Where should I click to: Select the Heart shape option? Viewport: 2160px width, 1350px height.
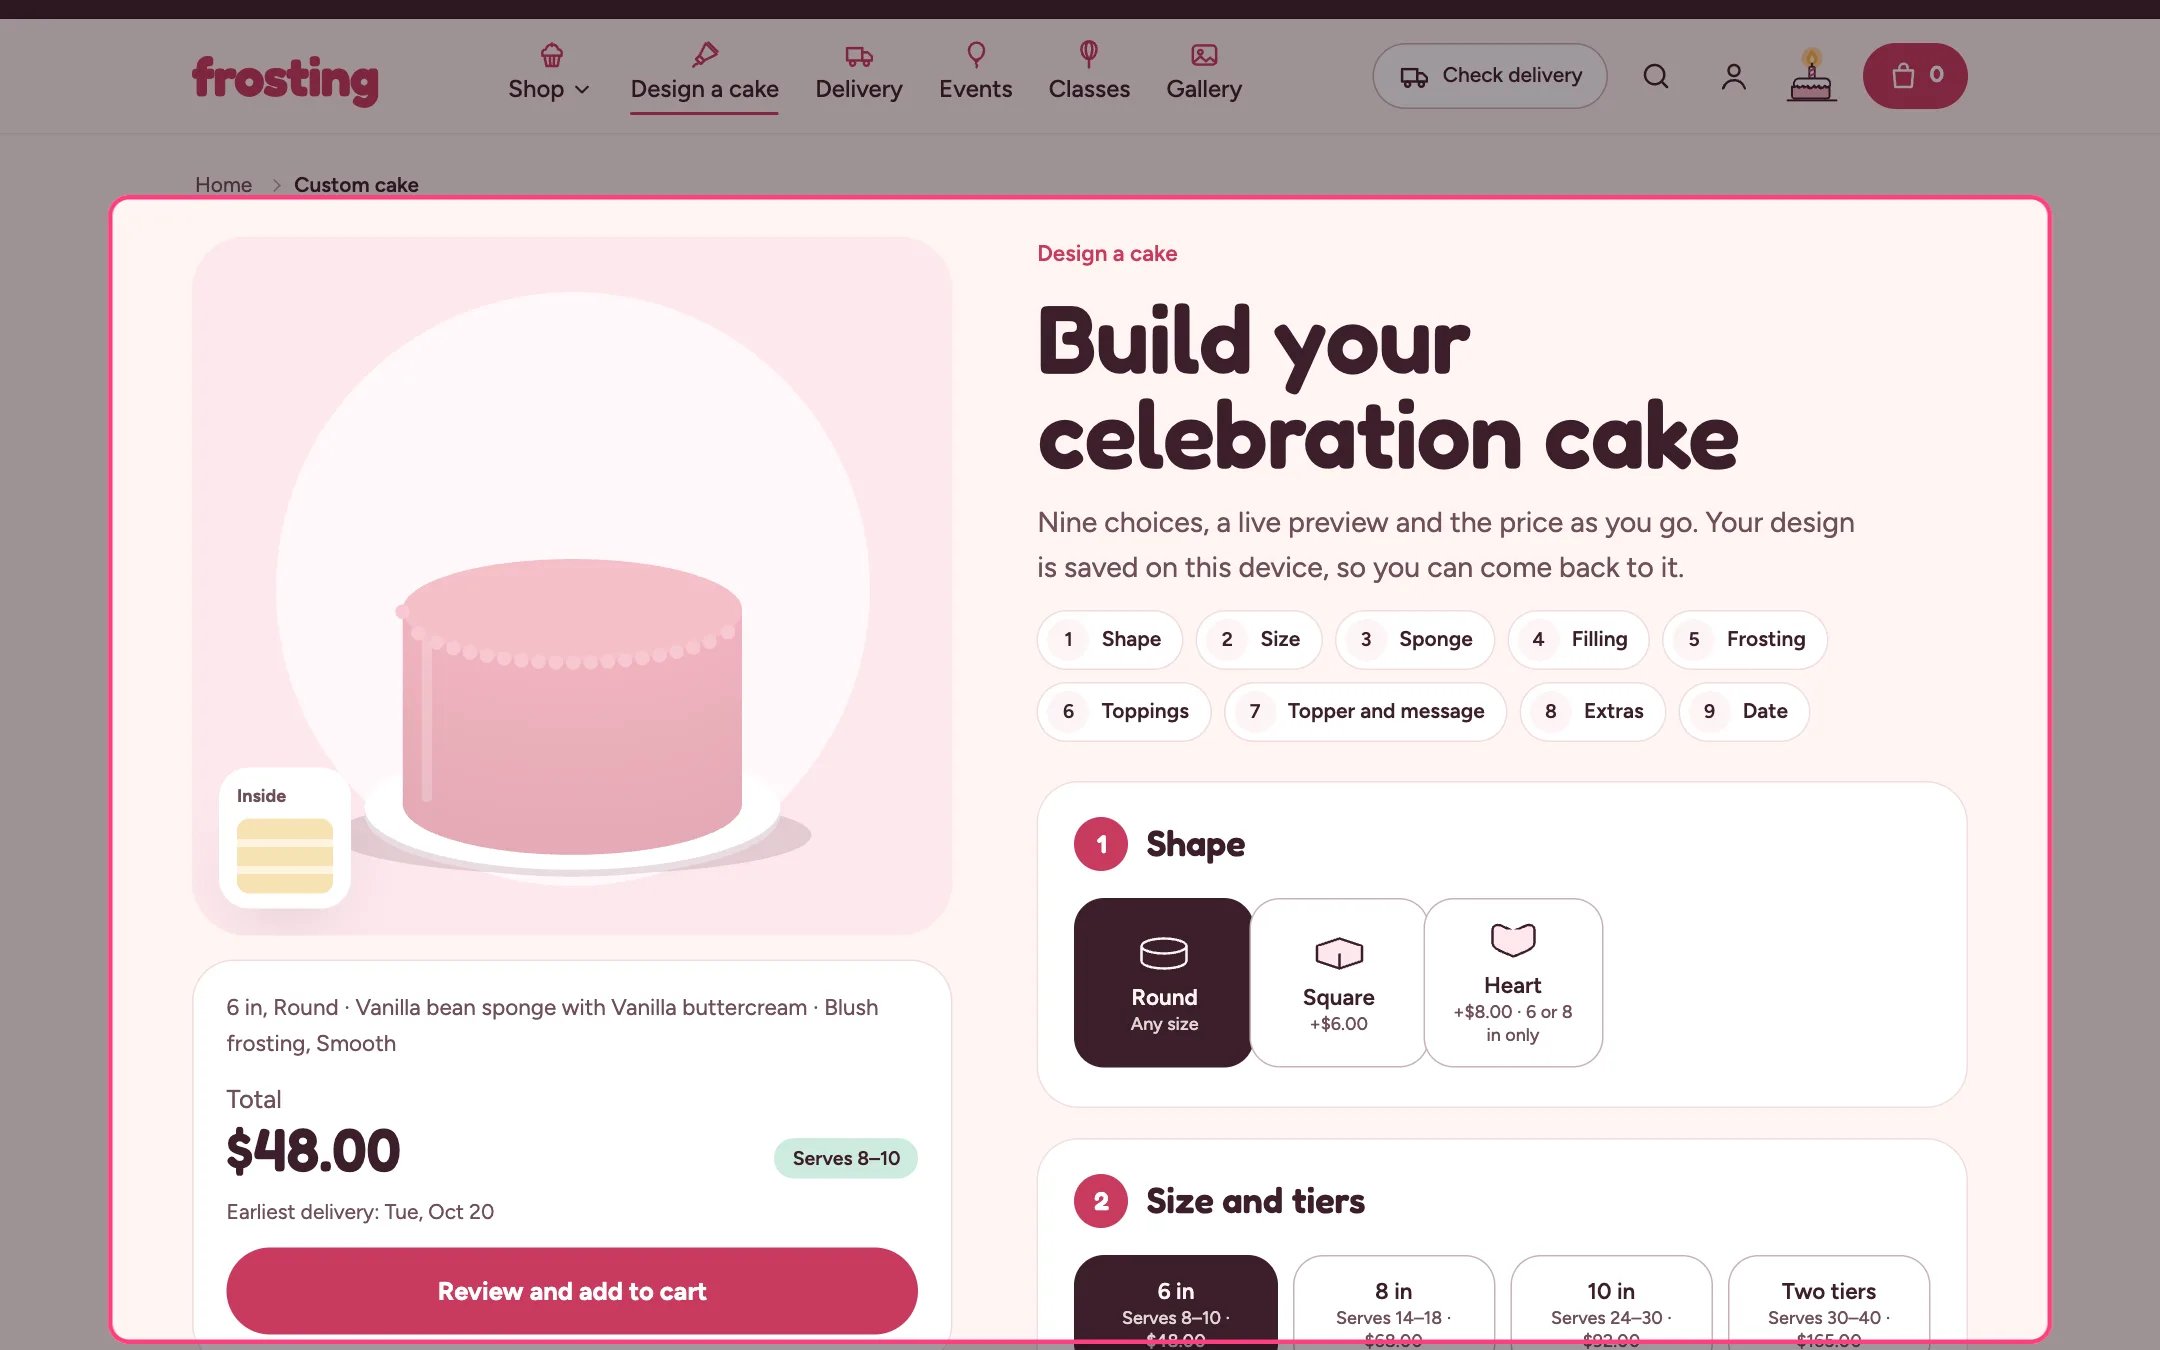pos(1513,983)
